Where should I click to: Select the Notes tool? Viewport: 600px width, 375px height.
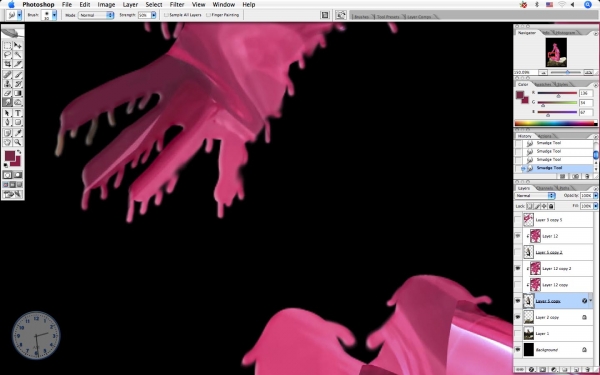(7, 133)
